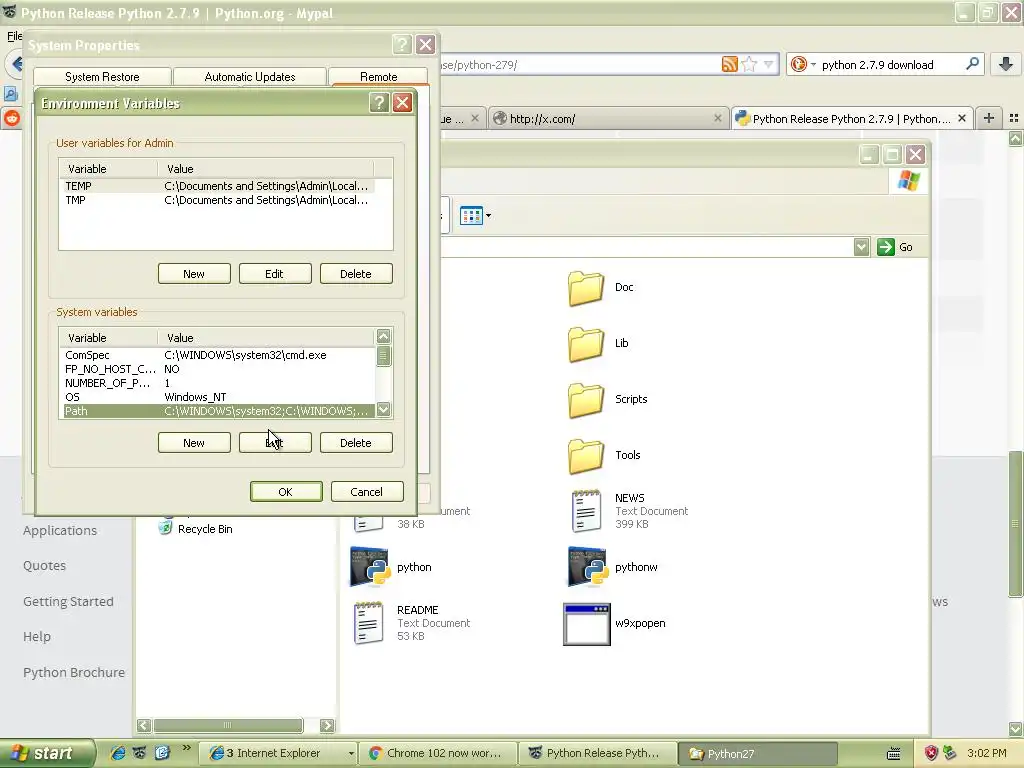Open Python Brochure sidebar link

[74, 672]
